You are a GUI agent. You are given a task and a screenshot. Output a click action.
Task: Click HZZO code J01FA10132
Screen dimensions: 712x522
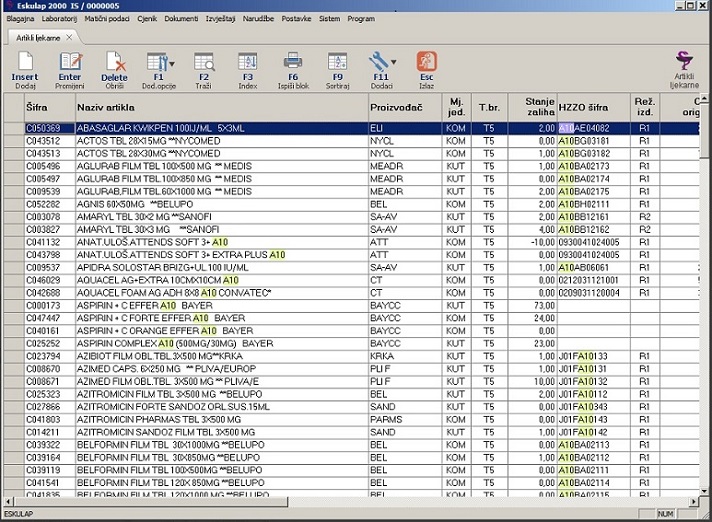583,382
